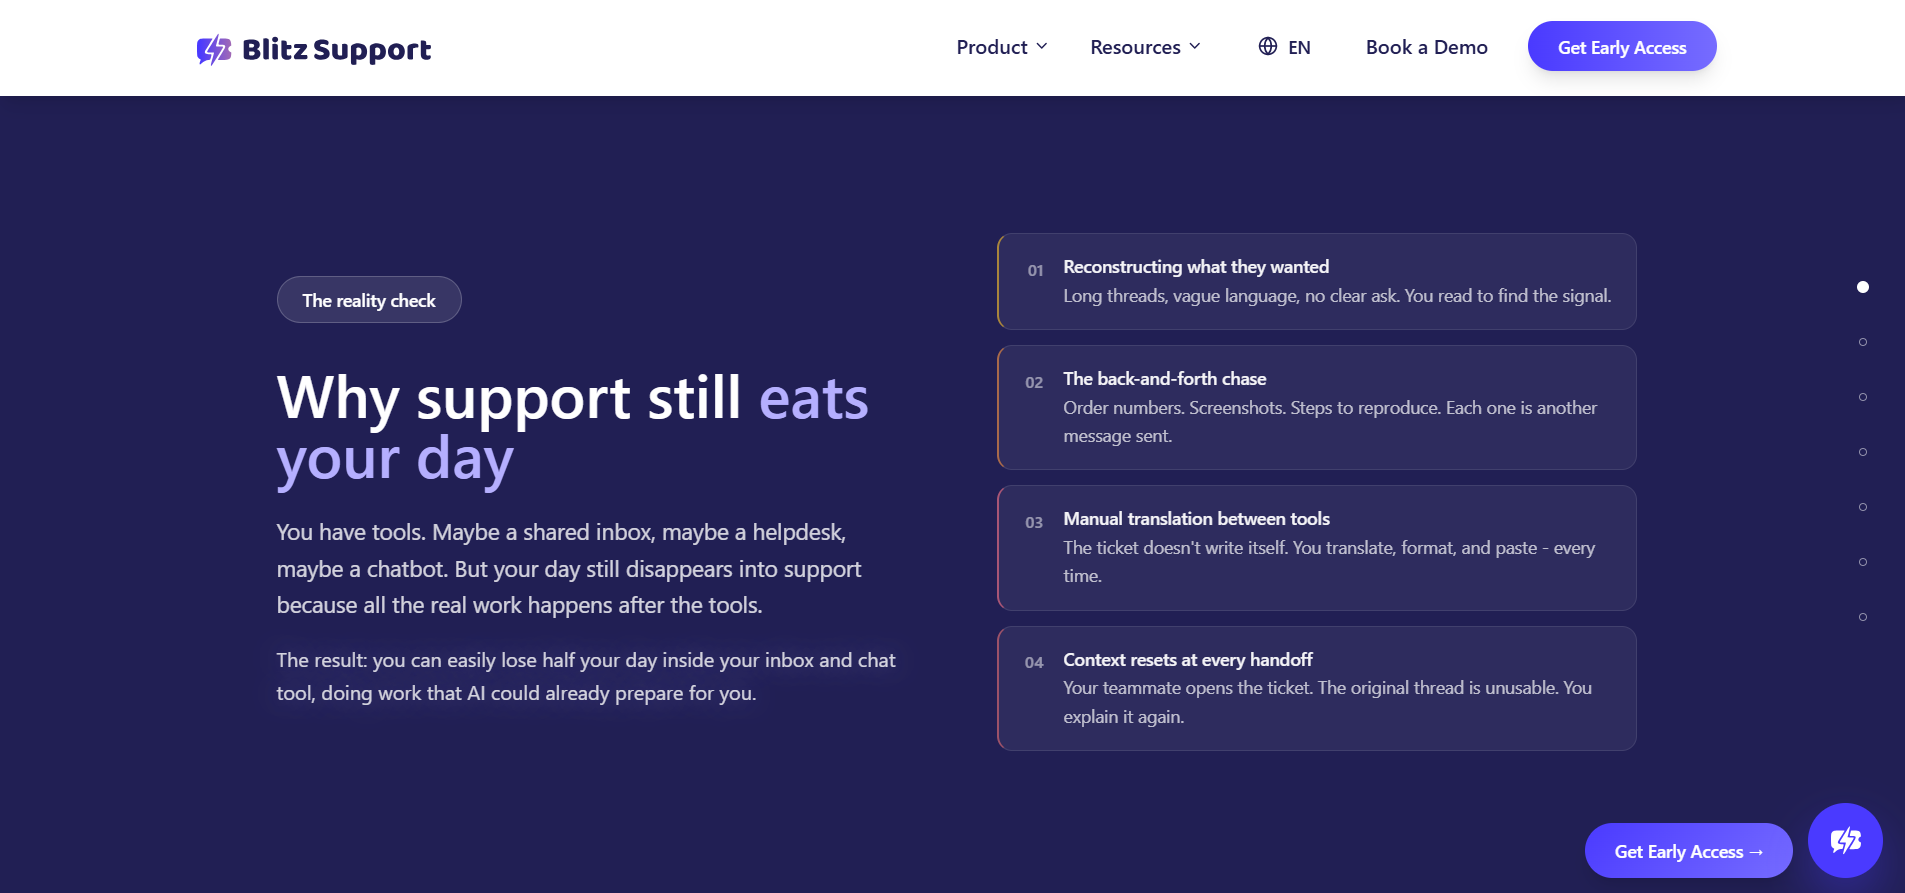Jump to the second section dot
This screenshot has width=1905, height=893.
[x=1863, y=342]
